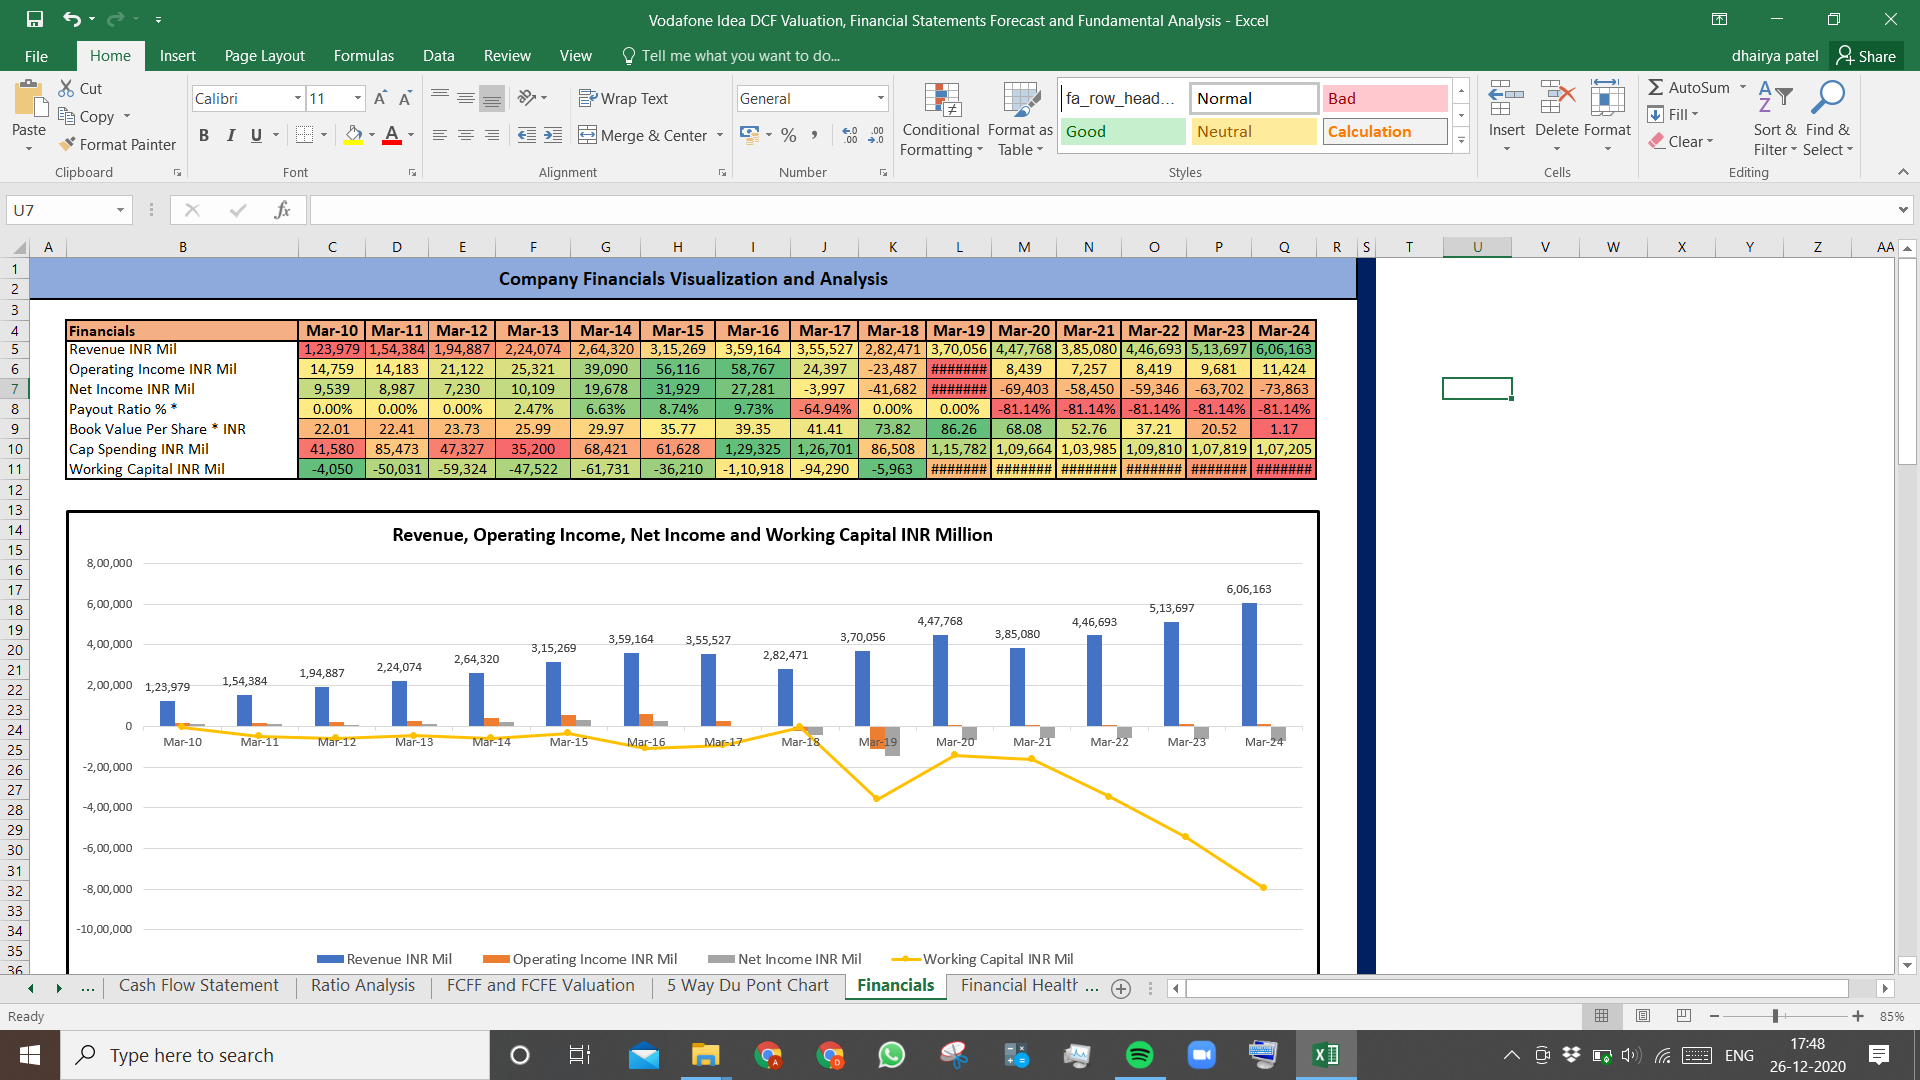This screenshot has height=1080, width=1920.
Task: Apply red Font Color
Action: point(392,135)
